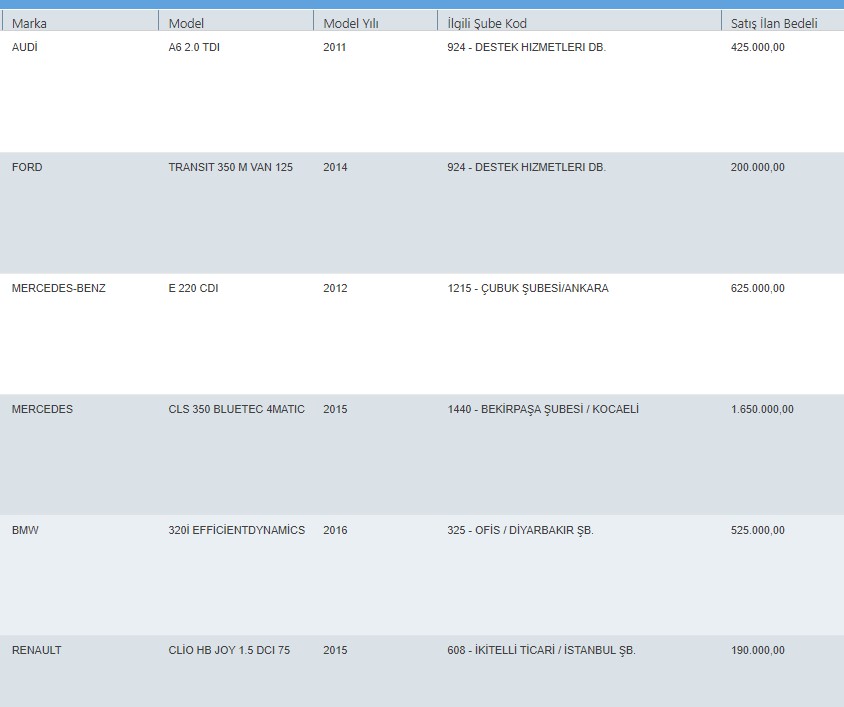Click the 625.000,00 price cell

pyautogui.click(x=757, y=288)
